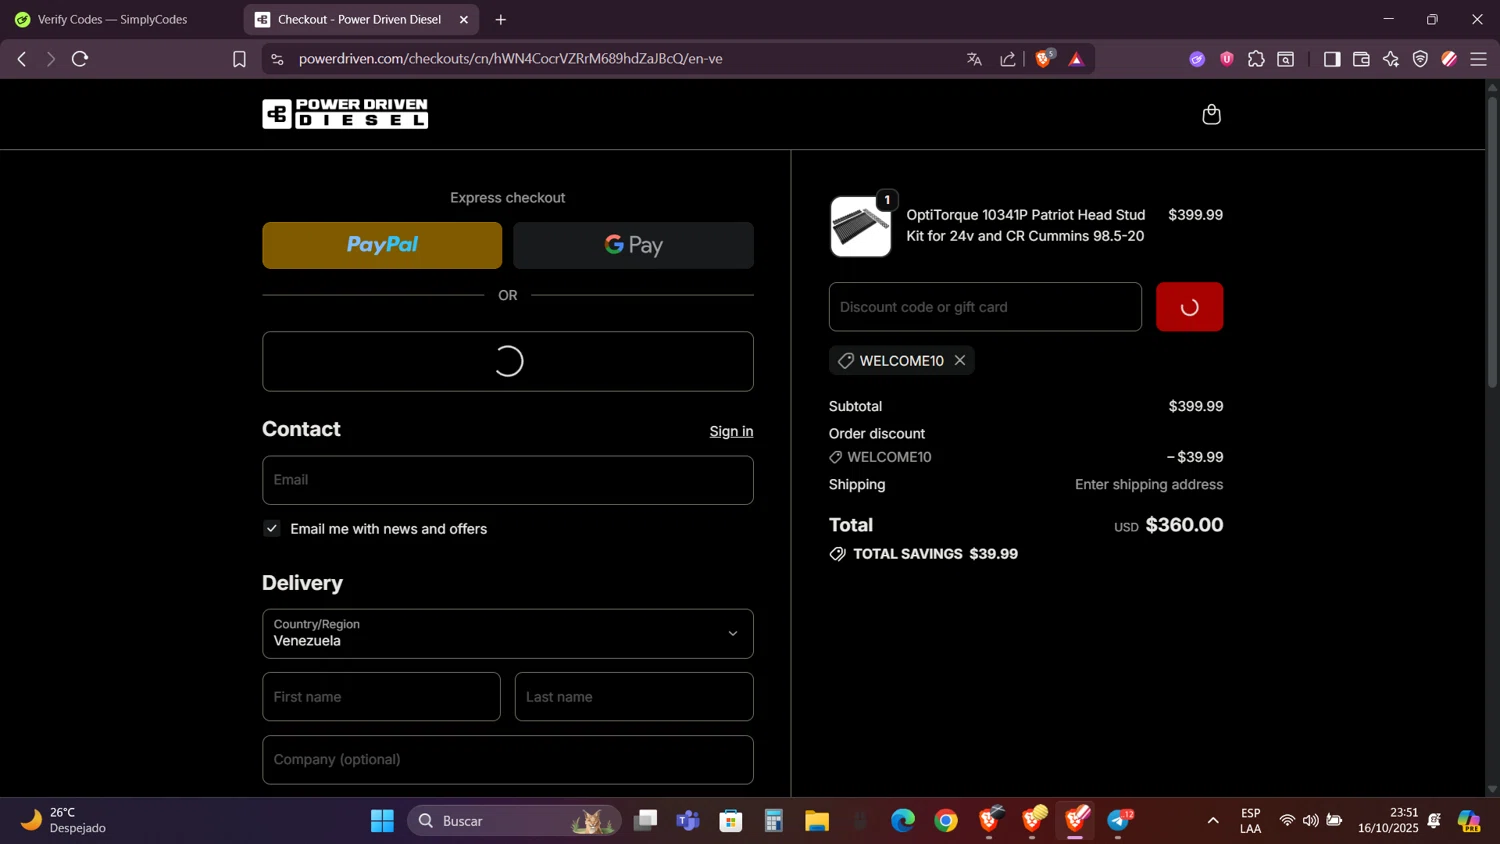
Task: Open the volume control tray icon
Action: click(1310, 821)
